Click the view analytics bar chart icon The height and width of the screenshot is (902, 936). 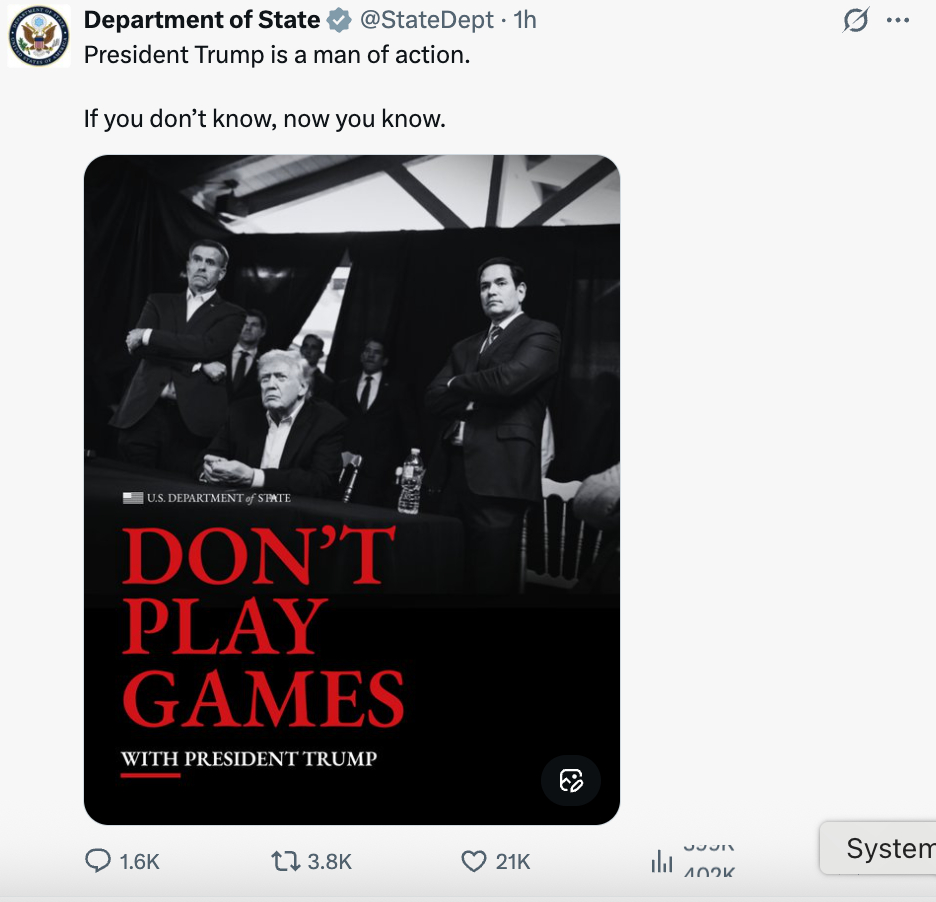(x=661, y=861)
